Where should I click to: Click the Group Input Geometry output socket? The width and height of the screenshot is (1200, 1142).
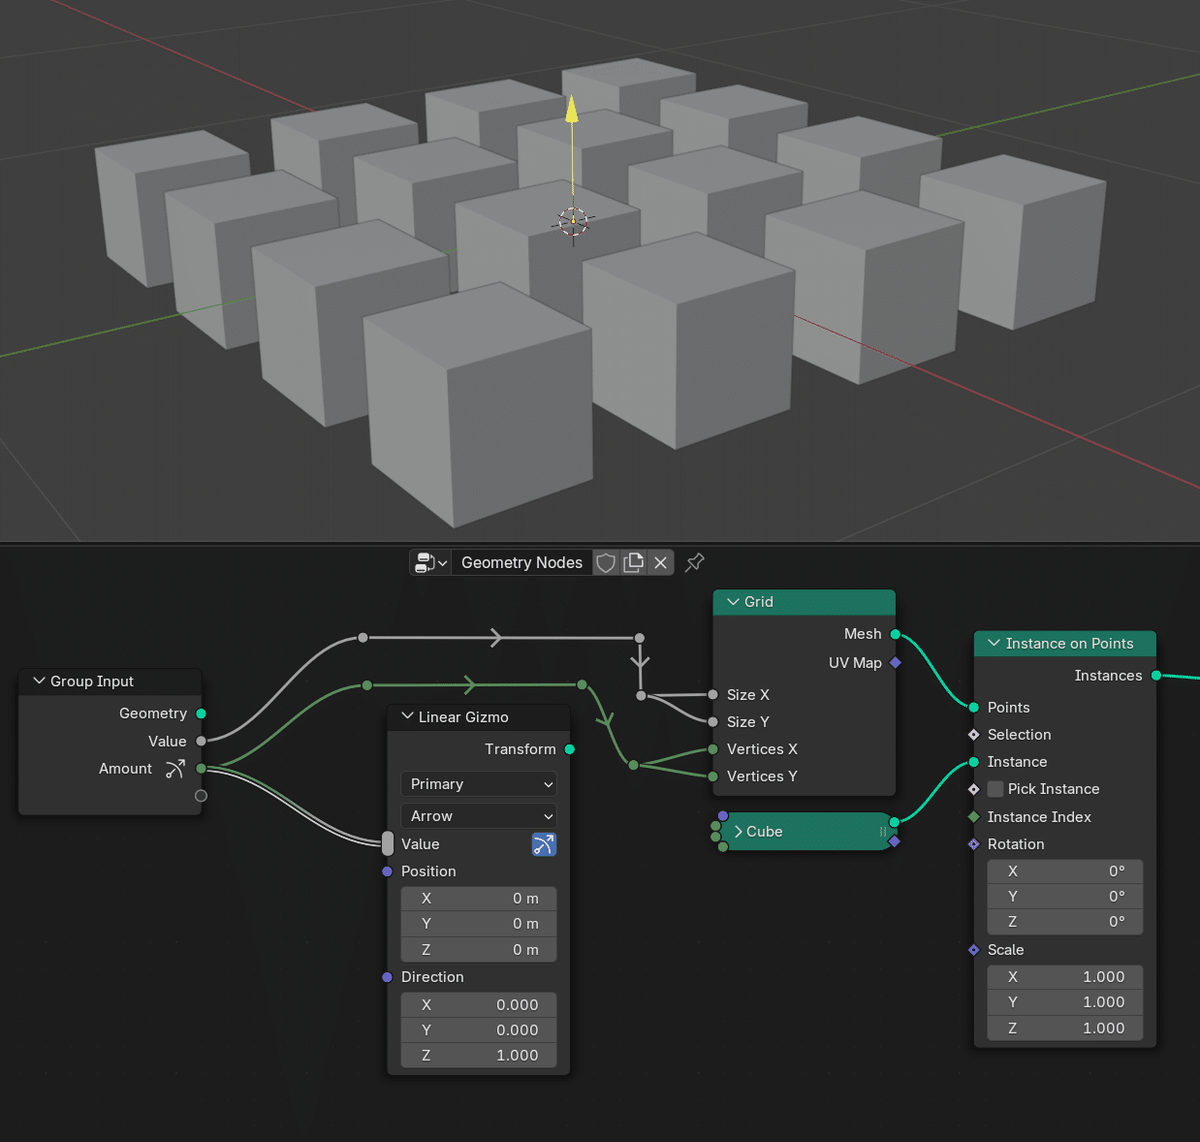click(201, 713)
